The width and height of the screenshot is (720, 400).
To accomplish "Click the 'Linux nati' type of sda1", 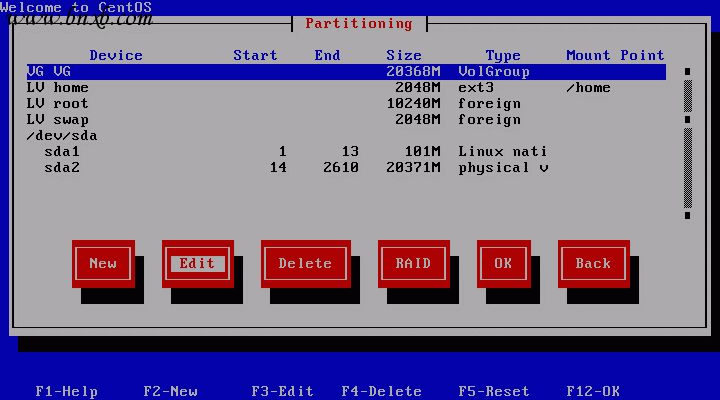I will pyautogui.click(x=503, y=152).
